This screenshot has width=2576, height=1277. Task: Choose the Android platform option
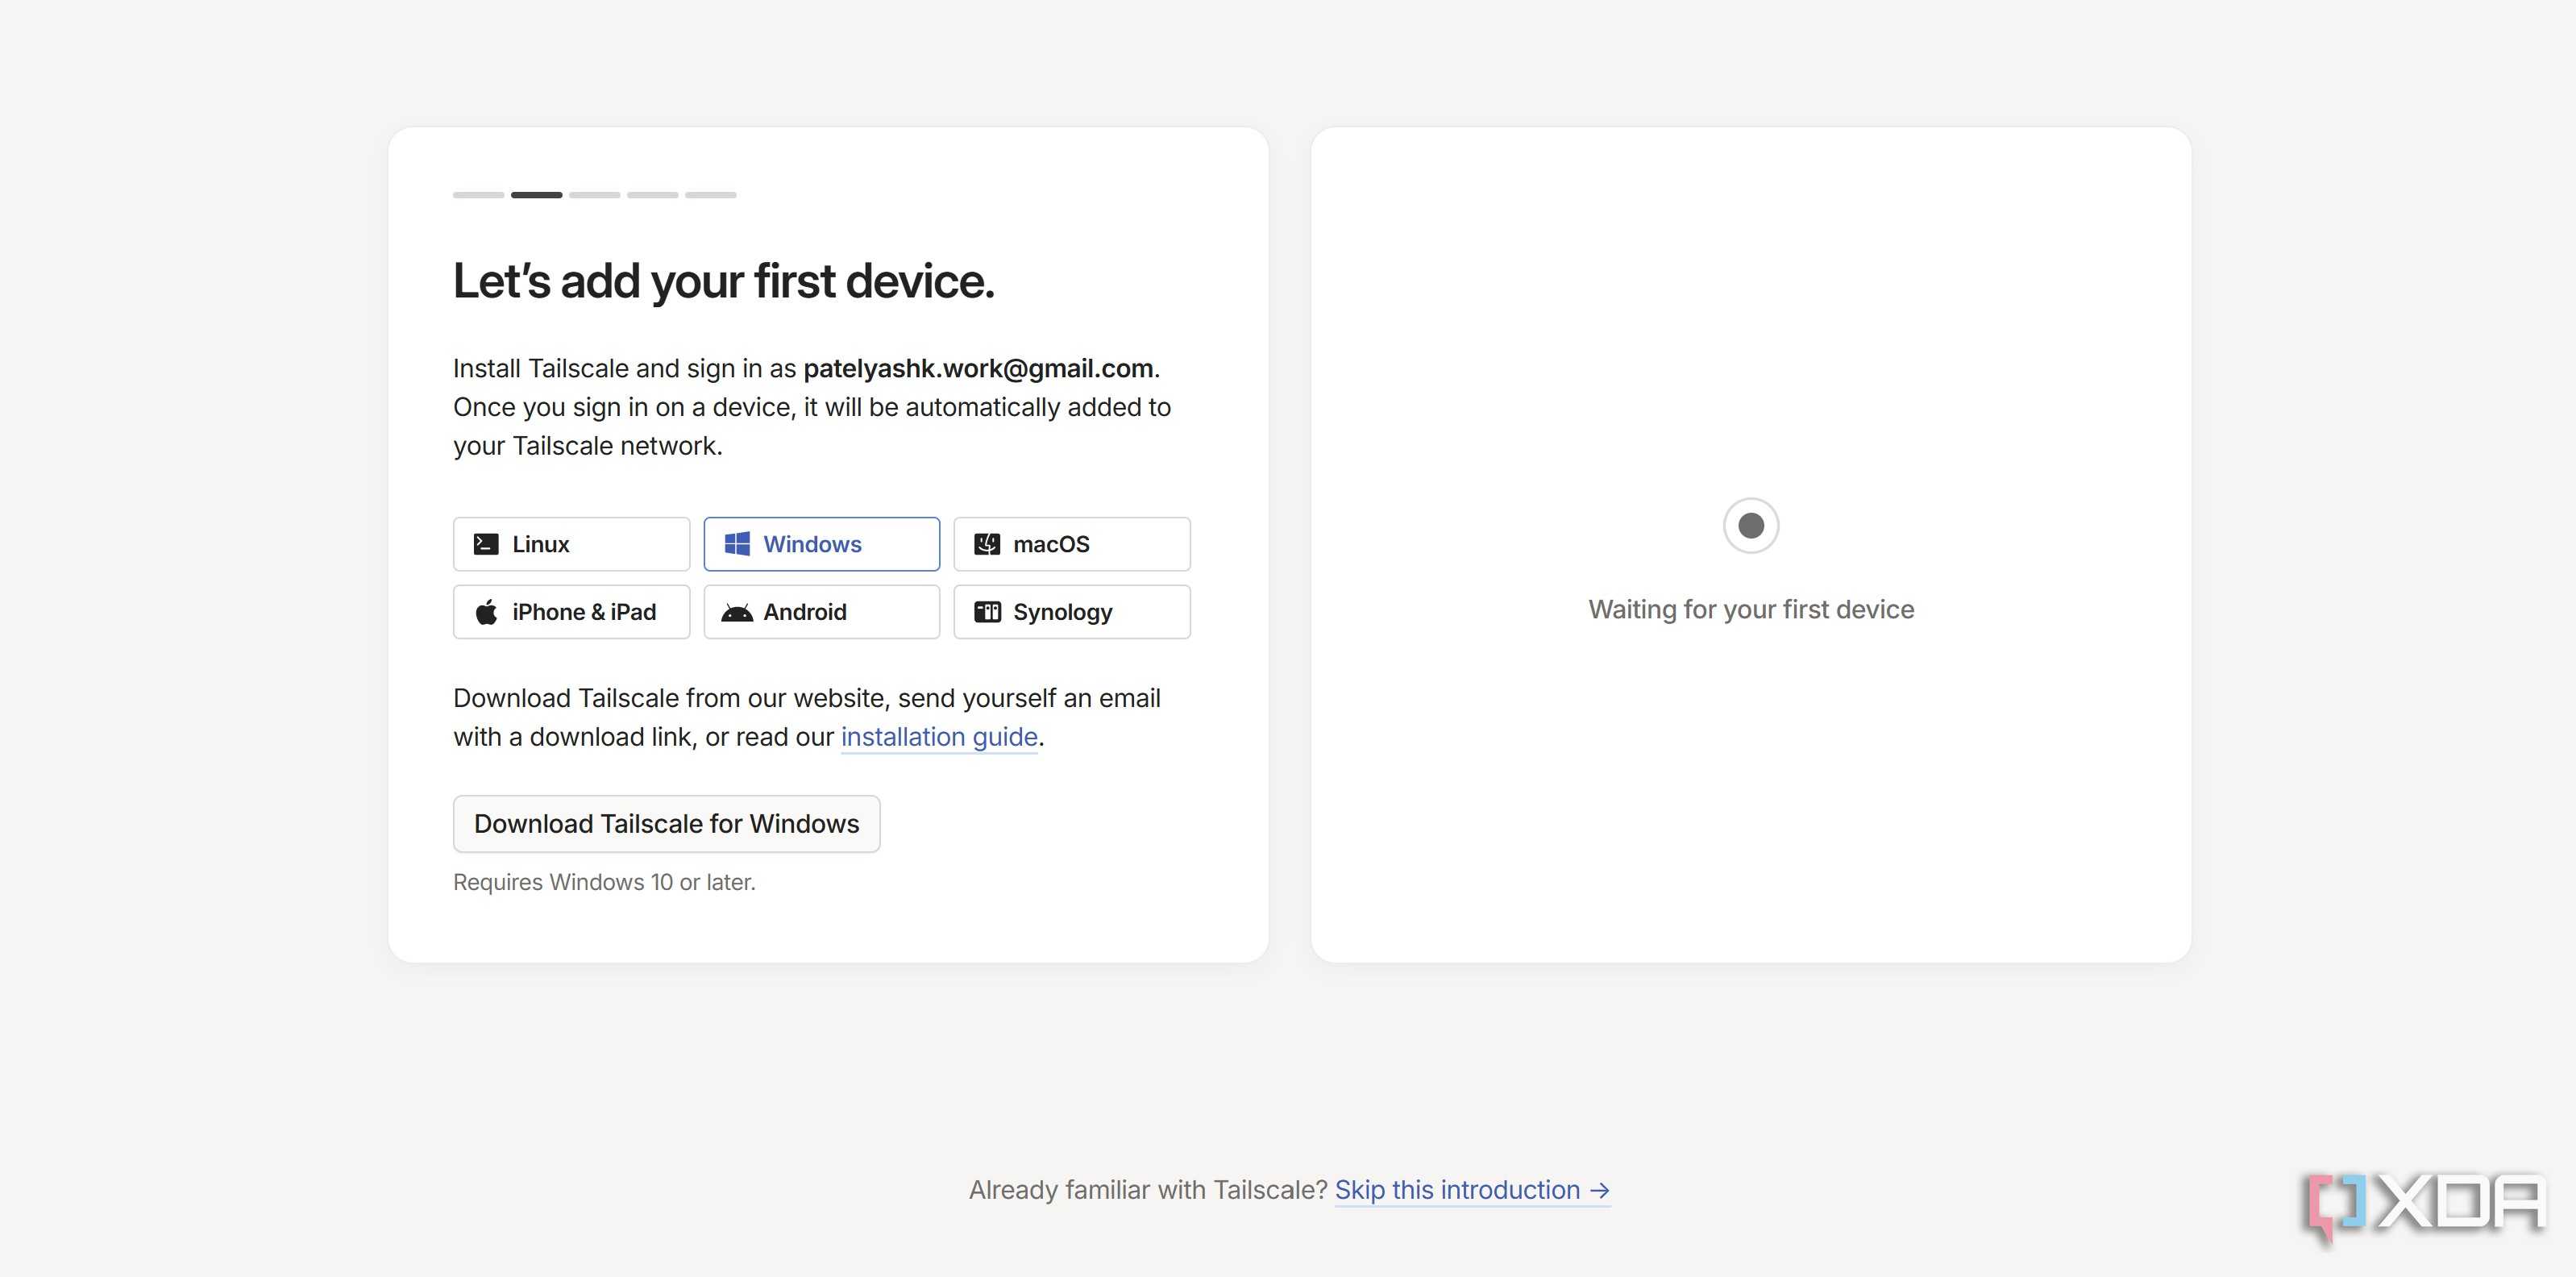click(822, 612)
